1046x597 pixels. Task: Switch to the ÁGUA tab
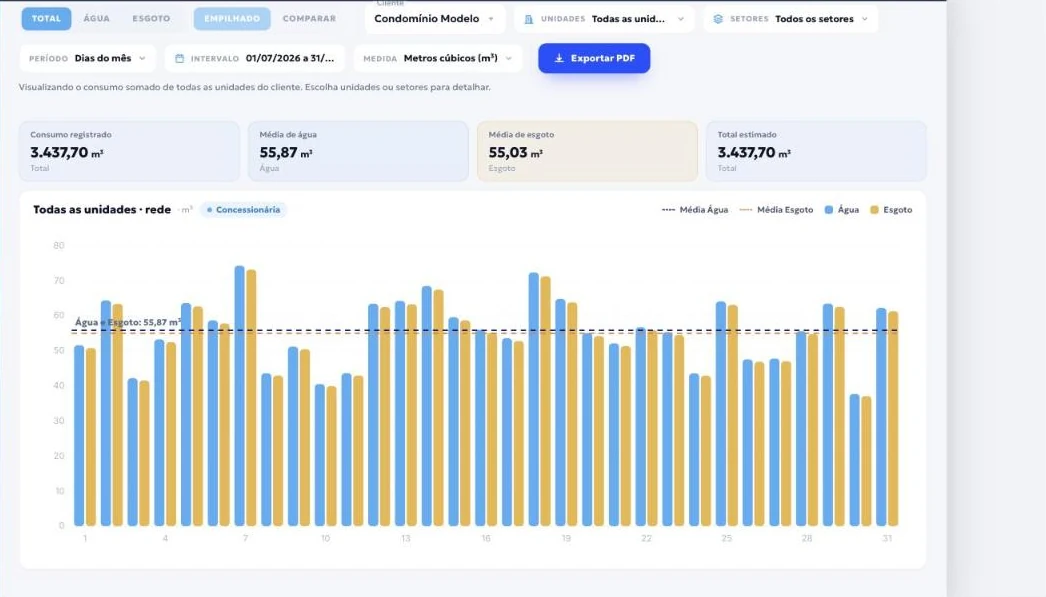click(96, 19)
